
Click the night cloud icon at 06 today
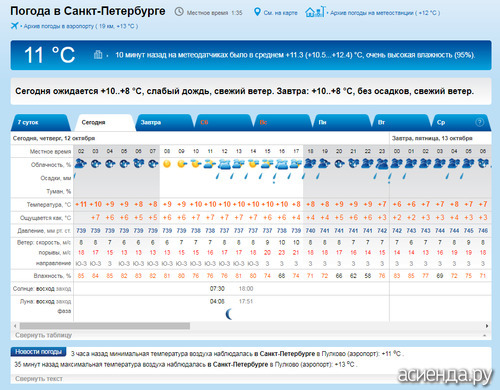[x=139, y=163]
